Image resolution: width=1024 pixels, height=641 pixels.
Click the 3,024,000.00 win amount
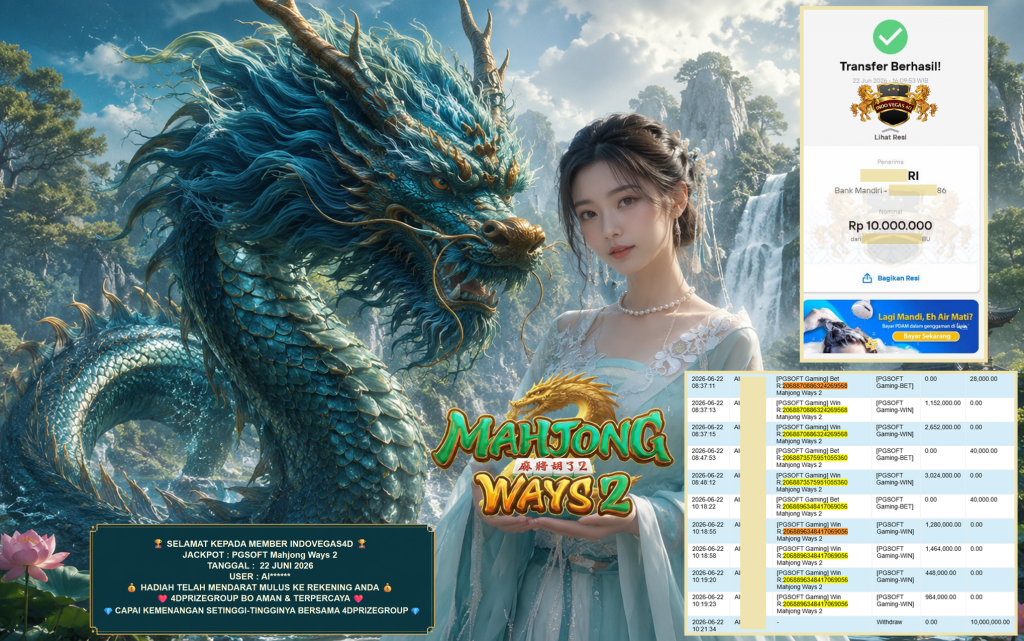click(942, 475)
